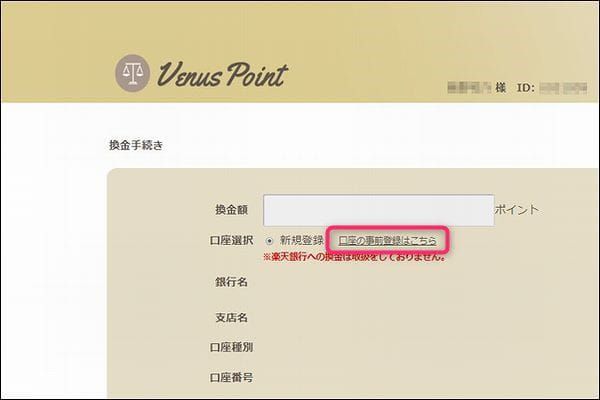Click the 新規登録 option label
Image resolution: width=600 pixels, height=400 pixels.
pyautogui.click(x=302, y=240)
